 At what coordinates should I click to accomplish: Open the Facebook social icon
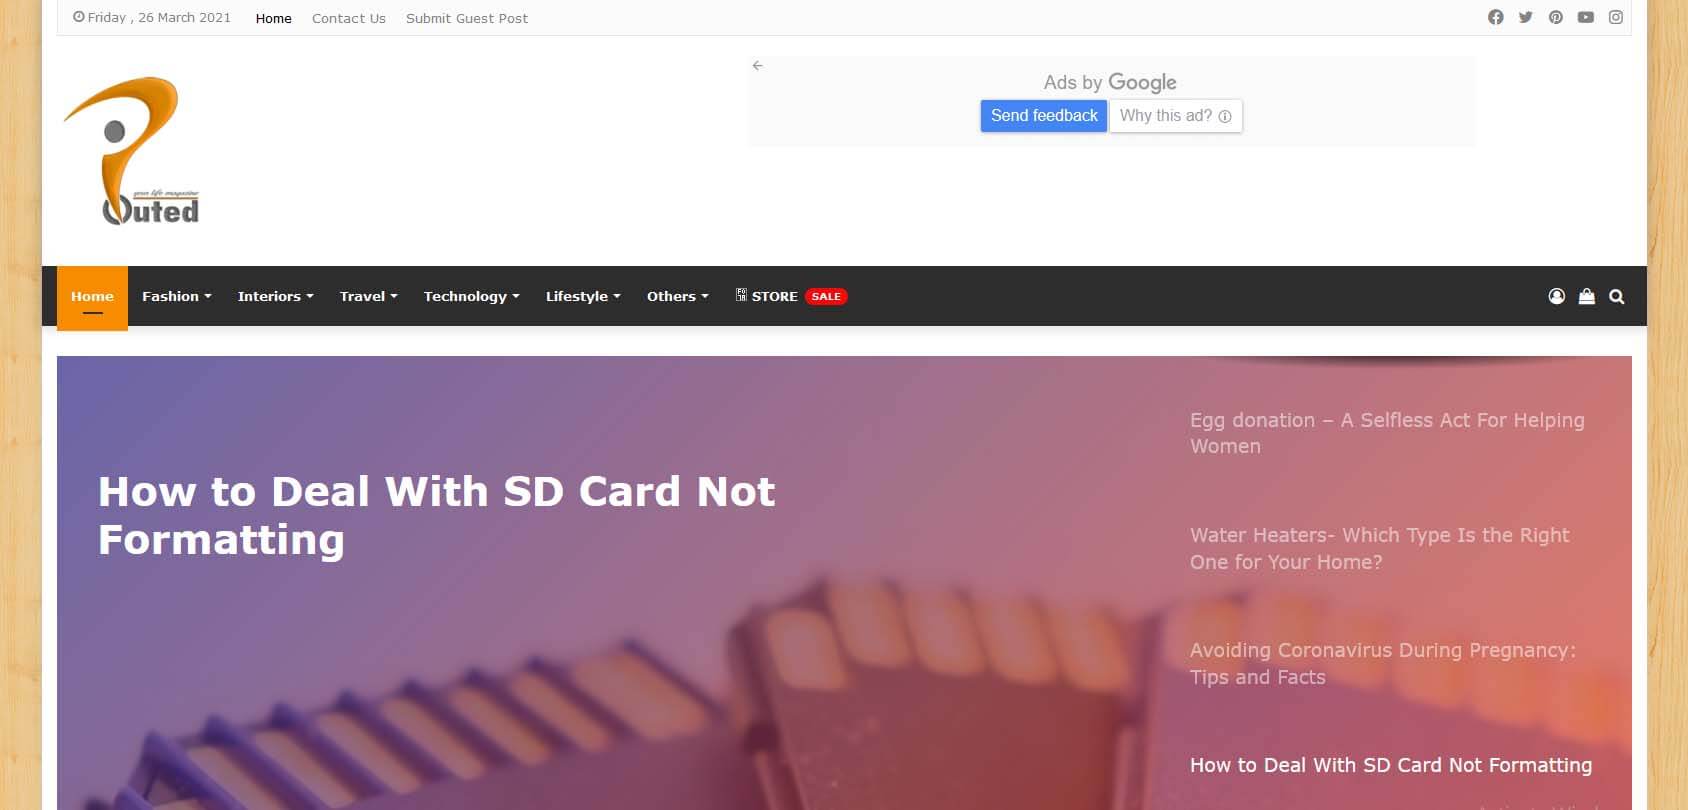click(x=1495, y=17)
